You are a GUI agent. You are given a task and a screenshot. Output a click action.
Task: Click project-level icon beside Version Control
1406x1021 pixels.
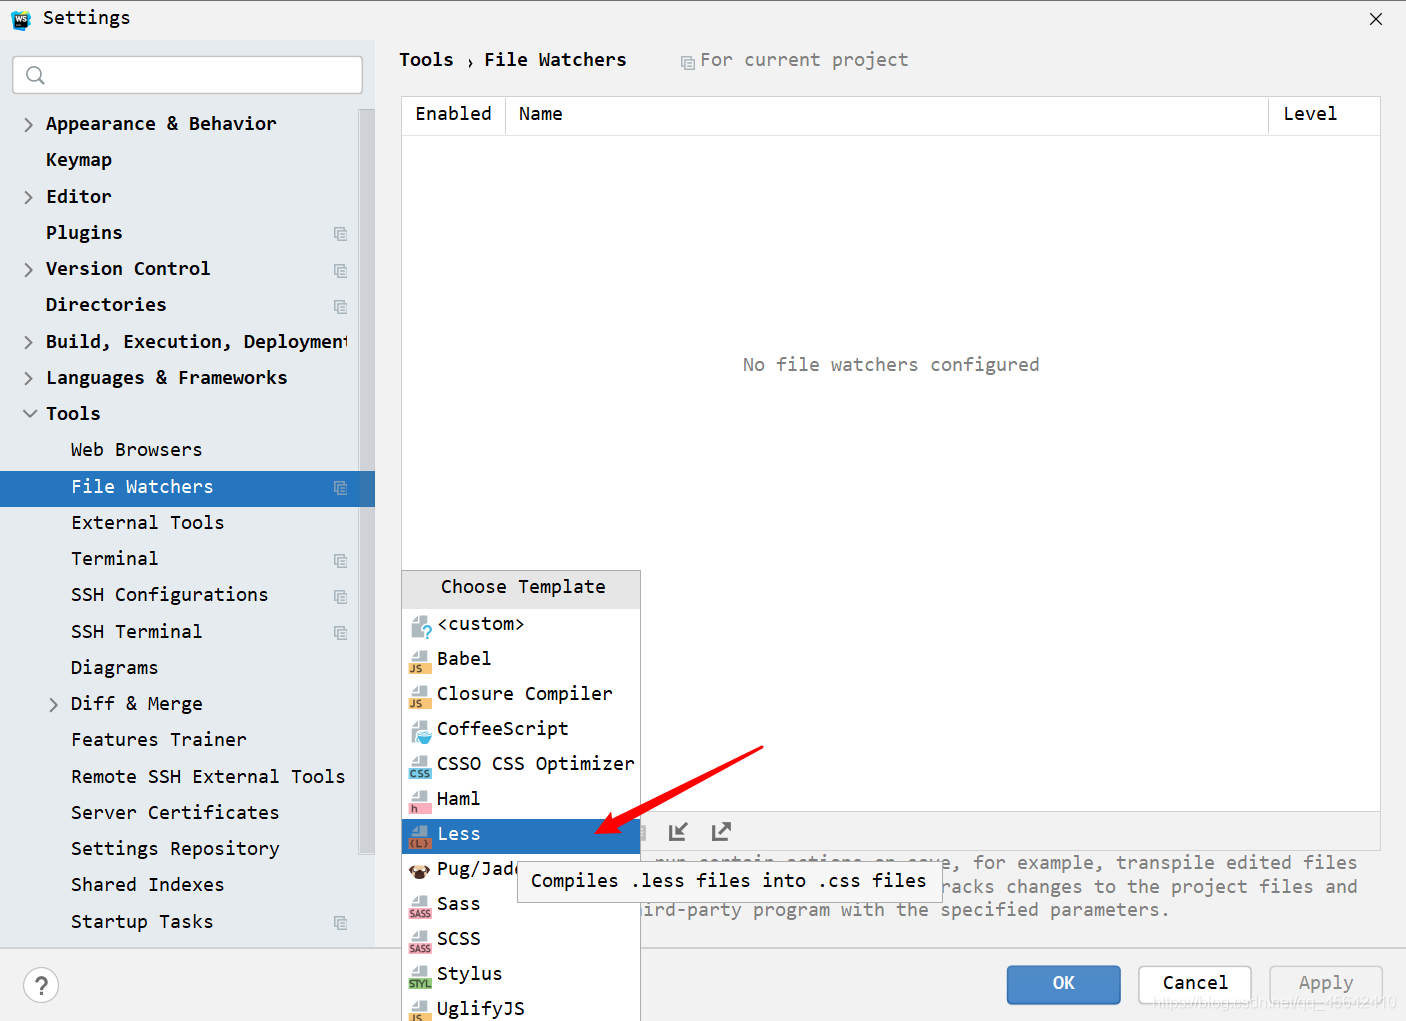point(340,270)
